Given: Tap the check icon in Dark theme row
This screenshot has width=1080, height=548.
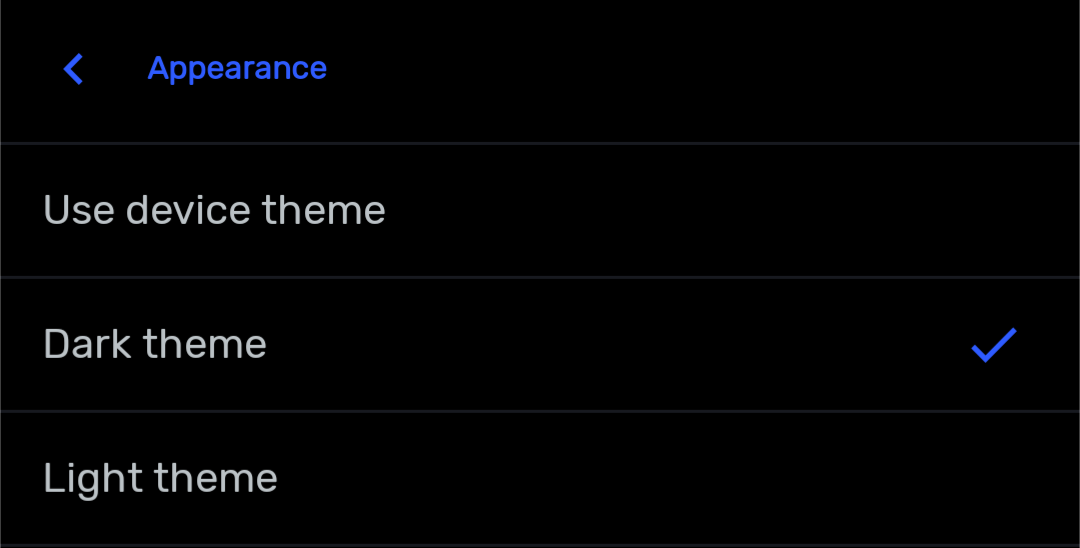Looking at the screenshot, I should 994,345.
